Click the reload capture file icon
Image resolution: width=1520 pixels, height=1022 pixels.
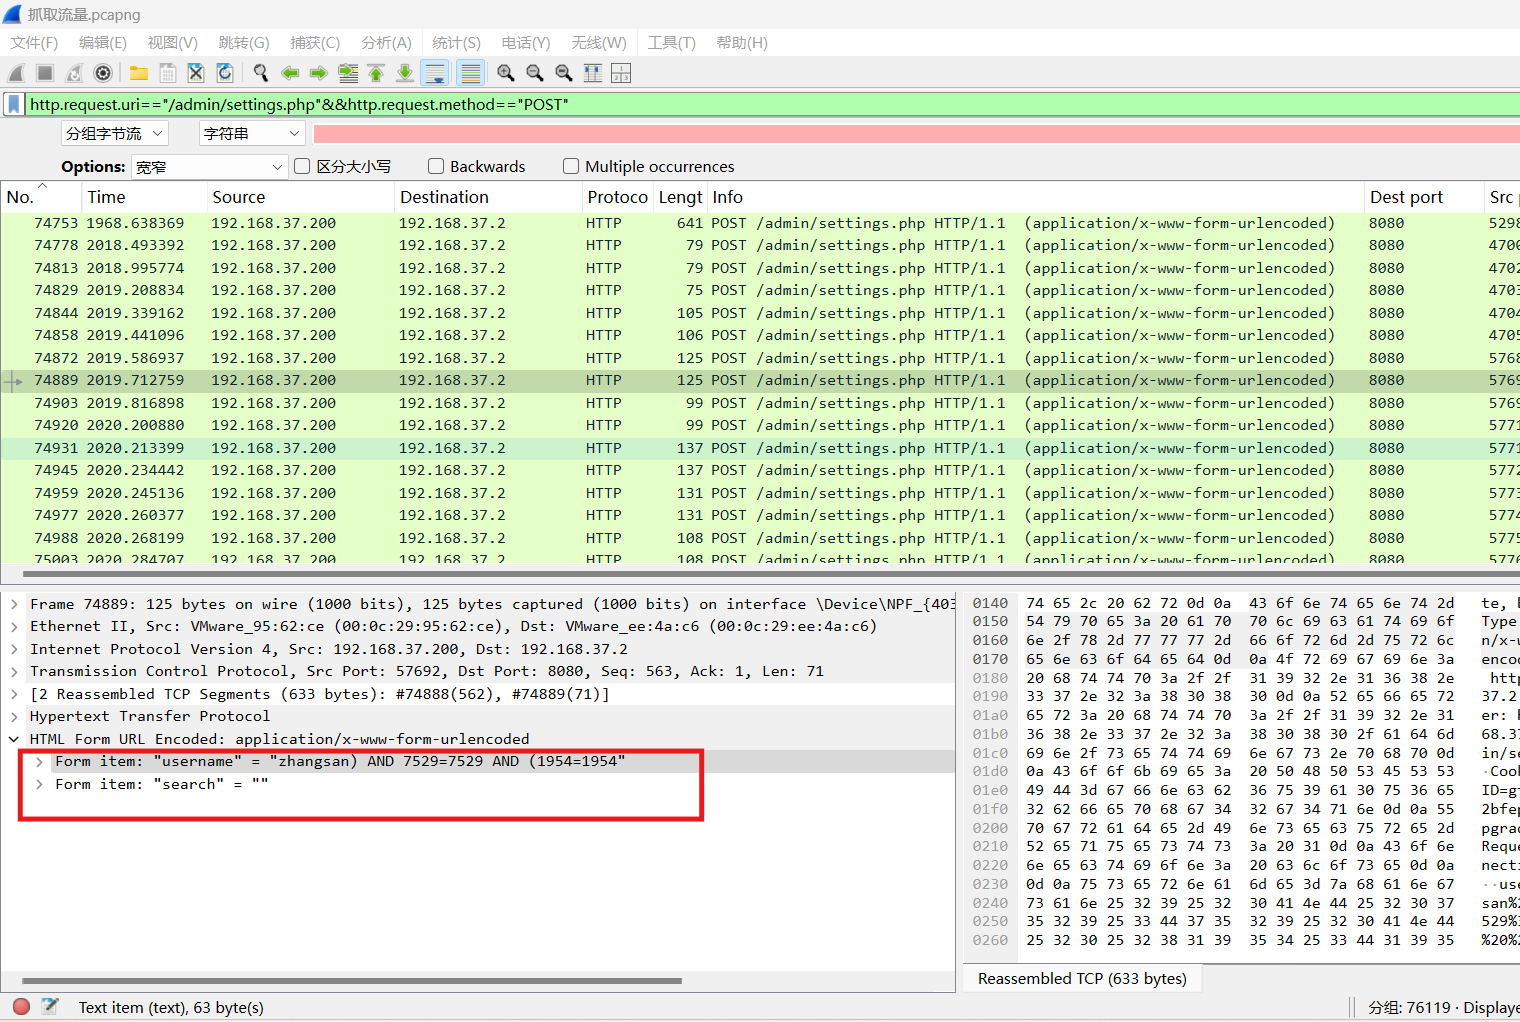pyautogui.click(x=226, y=73)
